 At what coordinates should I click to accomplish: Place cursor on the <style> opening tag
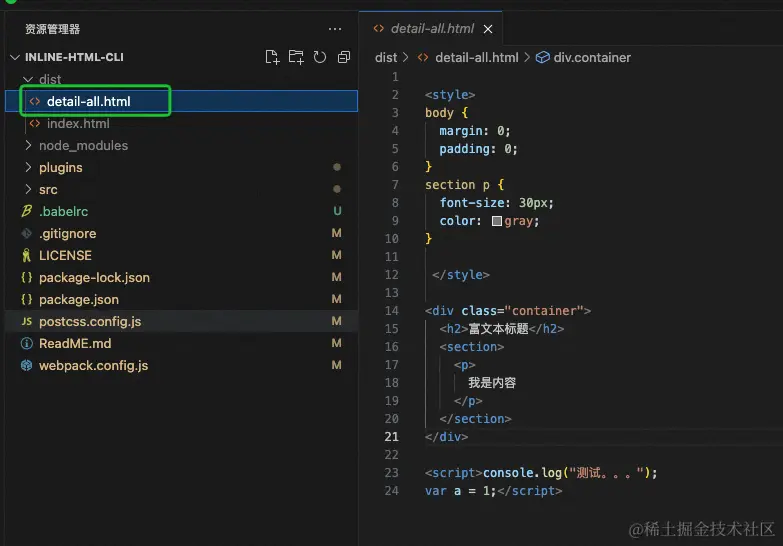(450, 94)
